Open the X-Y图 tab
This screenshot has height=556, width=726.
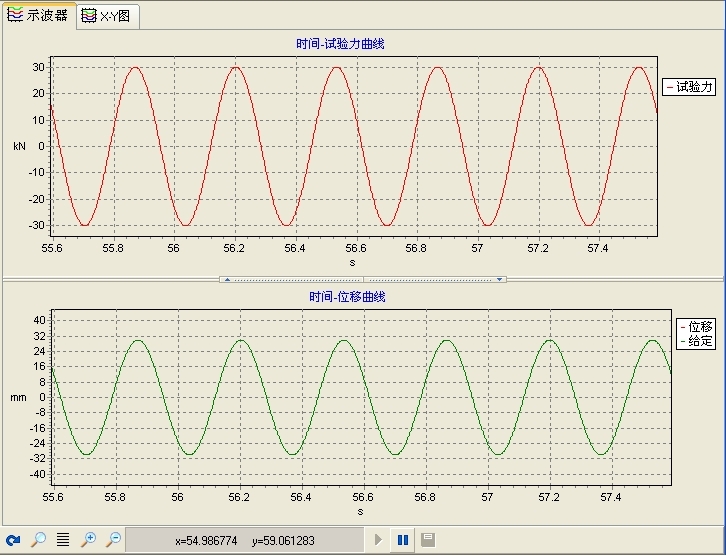[x=109, y=16]
